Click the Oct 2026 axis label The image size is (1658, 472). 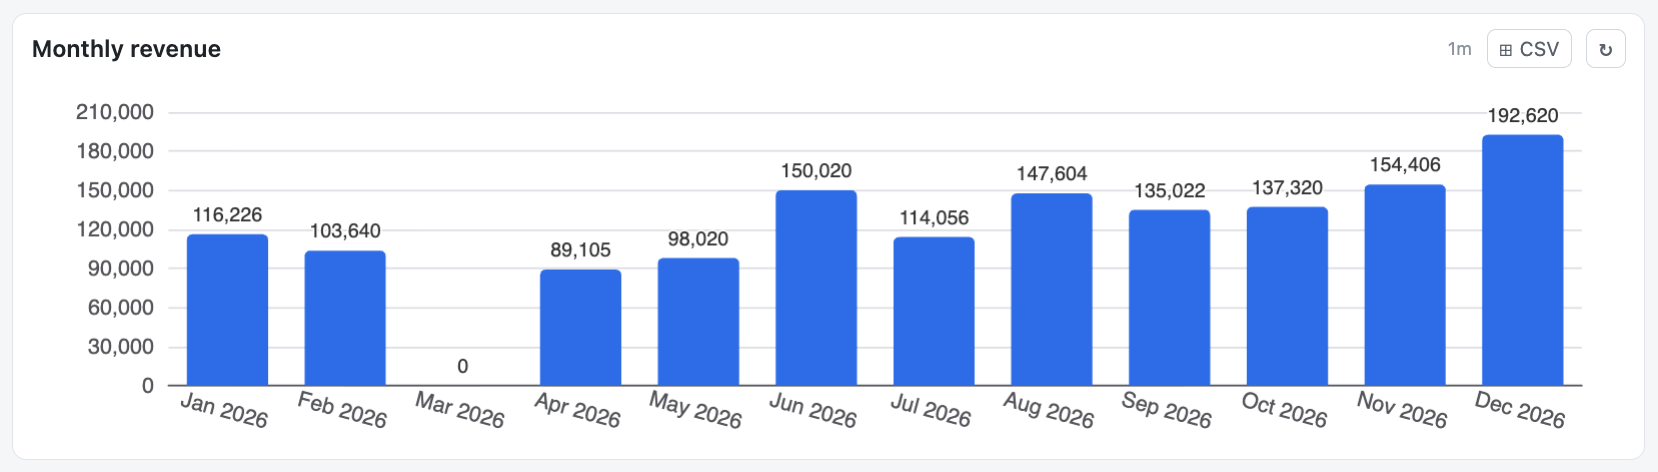point(1284,410)
